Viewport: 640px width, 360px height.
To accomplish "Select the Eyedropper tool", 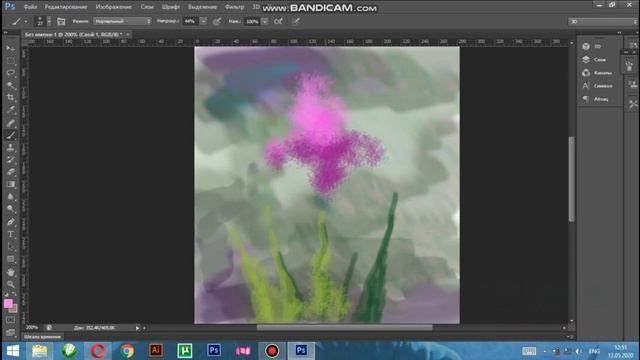I will coord(11,110).
